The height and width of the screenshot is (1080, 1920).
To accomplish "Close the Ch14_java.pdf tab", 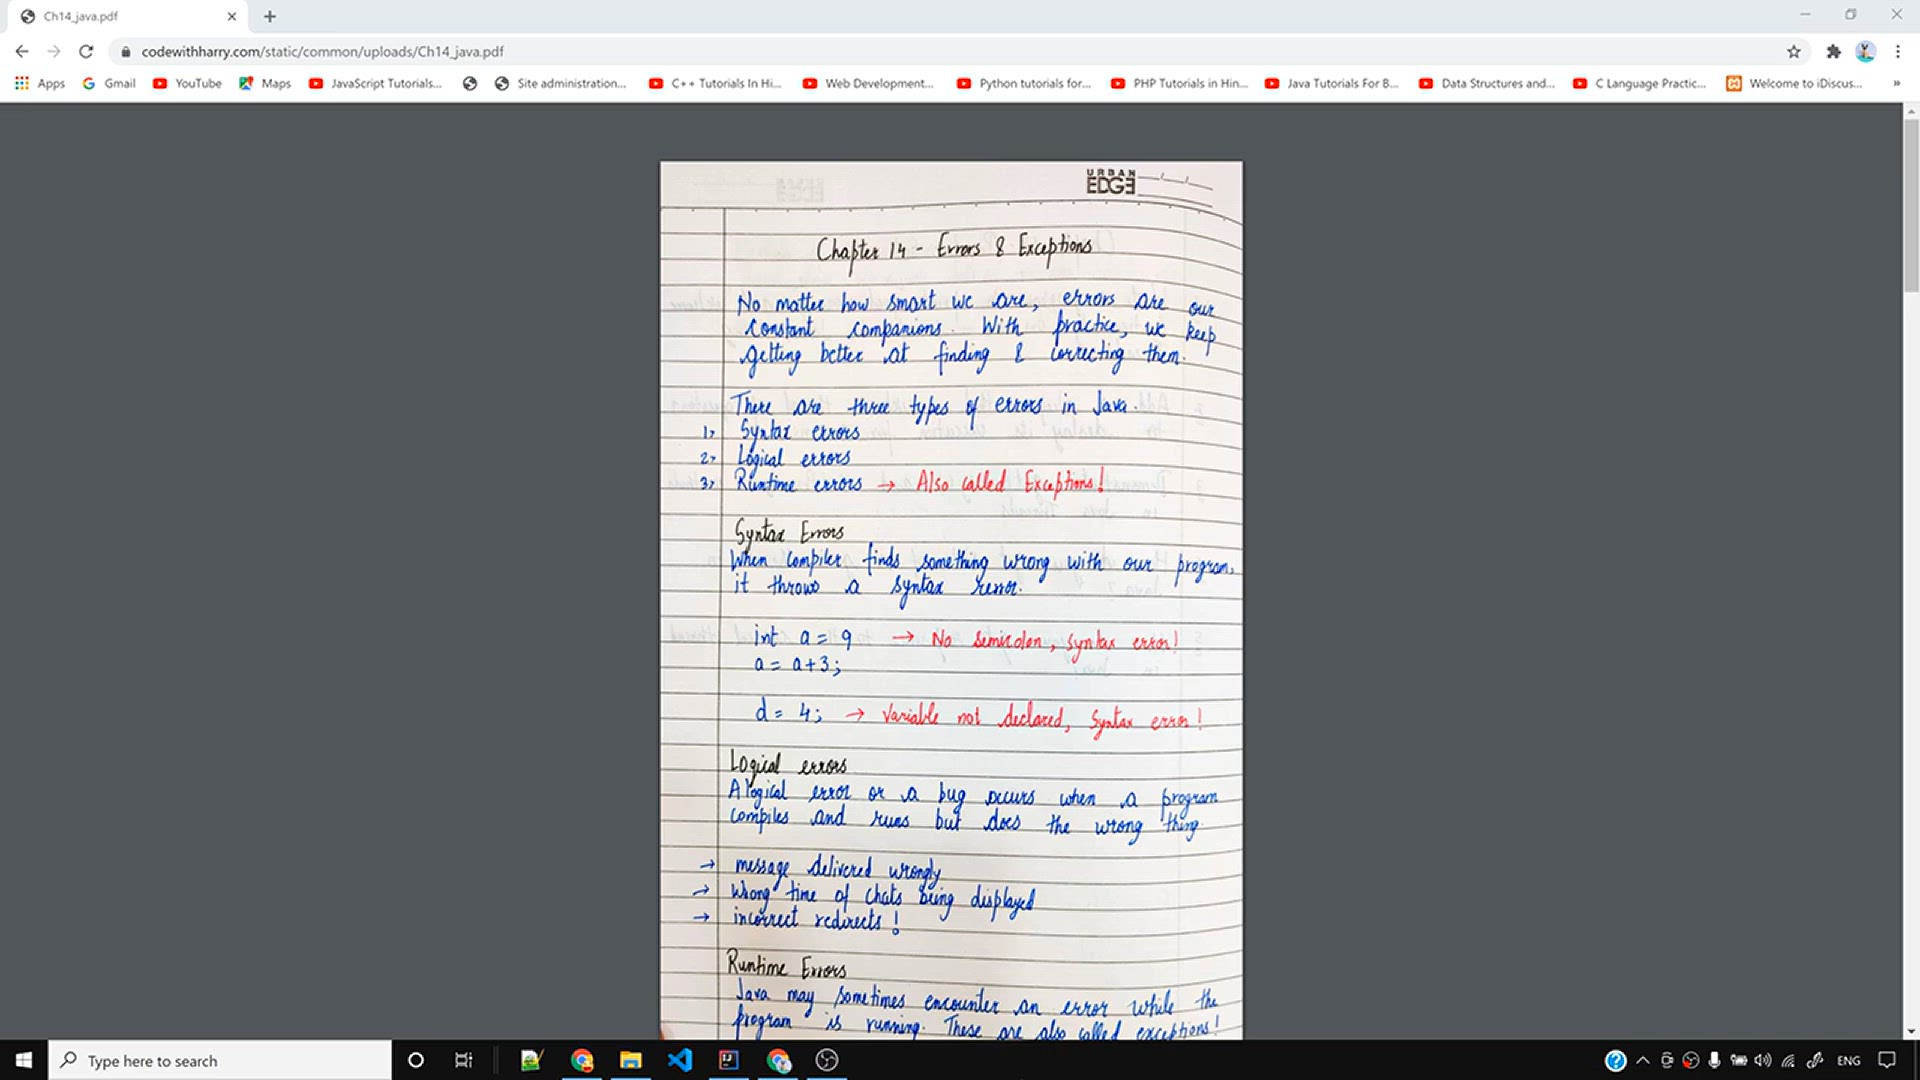I will 231,16.
